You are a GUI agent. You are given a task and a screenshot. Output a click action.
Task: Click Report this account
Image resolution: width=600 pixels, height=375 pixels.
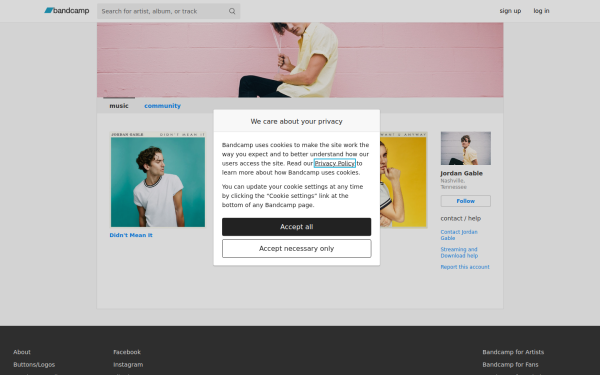[465, 267]
